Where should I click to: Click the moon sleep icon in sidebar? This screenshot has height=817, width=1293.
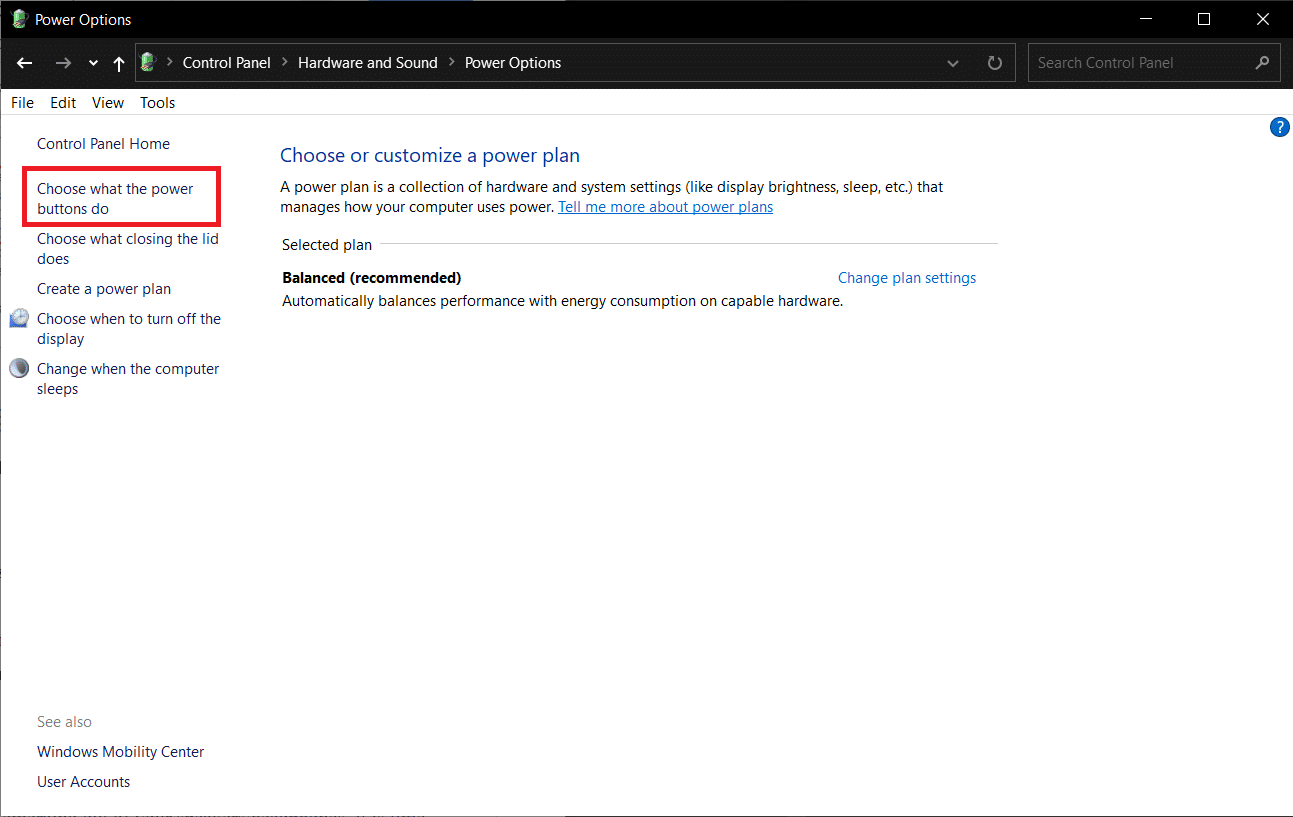19,368
